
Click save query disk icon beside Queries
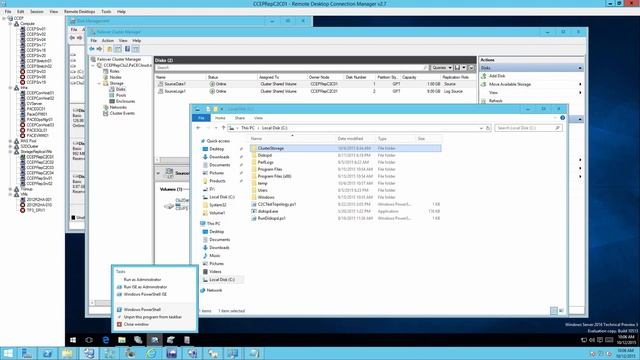coord(457,68)
